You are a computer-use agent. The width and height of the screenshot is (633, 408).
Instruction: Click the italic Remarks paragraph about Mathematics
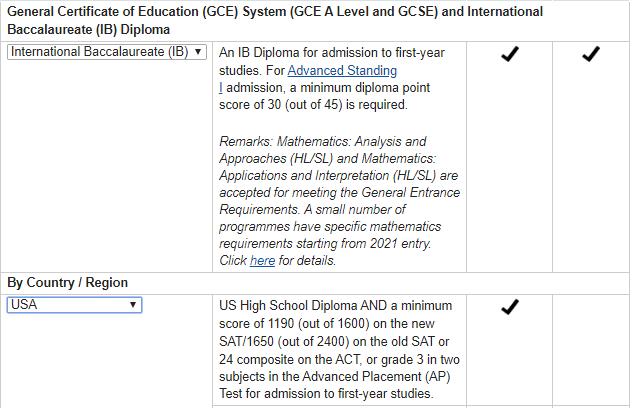[340, 201]
